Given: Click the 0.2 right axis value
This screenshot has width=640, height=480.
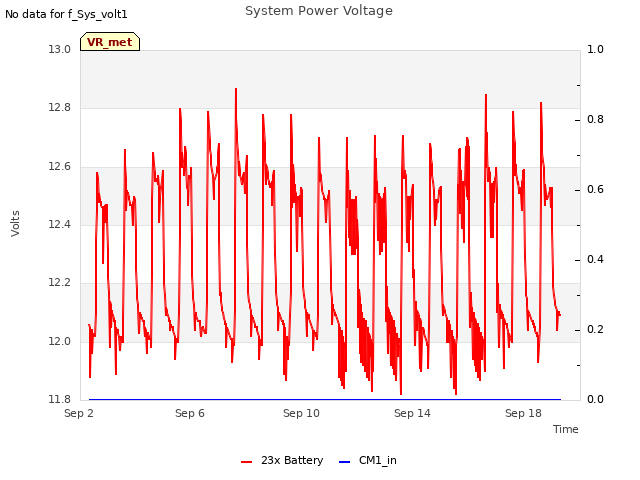Looking at the screenshot, I should (x=596, y=329).
